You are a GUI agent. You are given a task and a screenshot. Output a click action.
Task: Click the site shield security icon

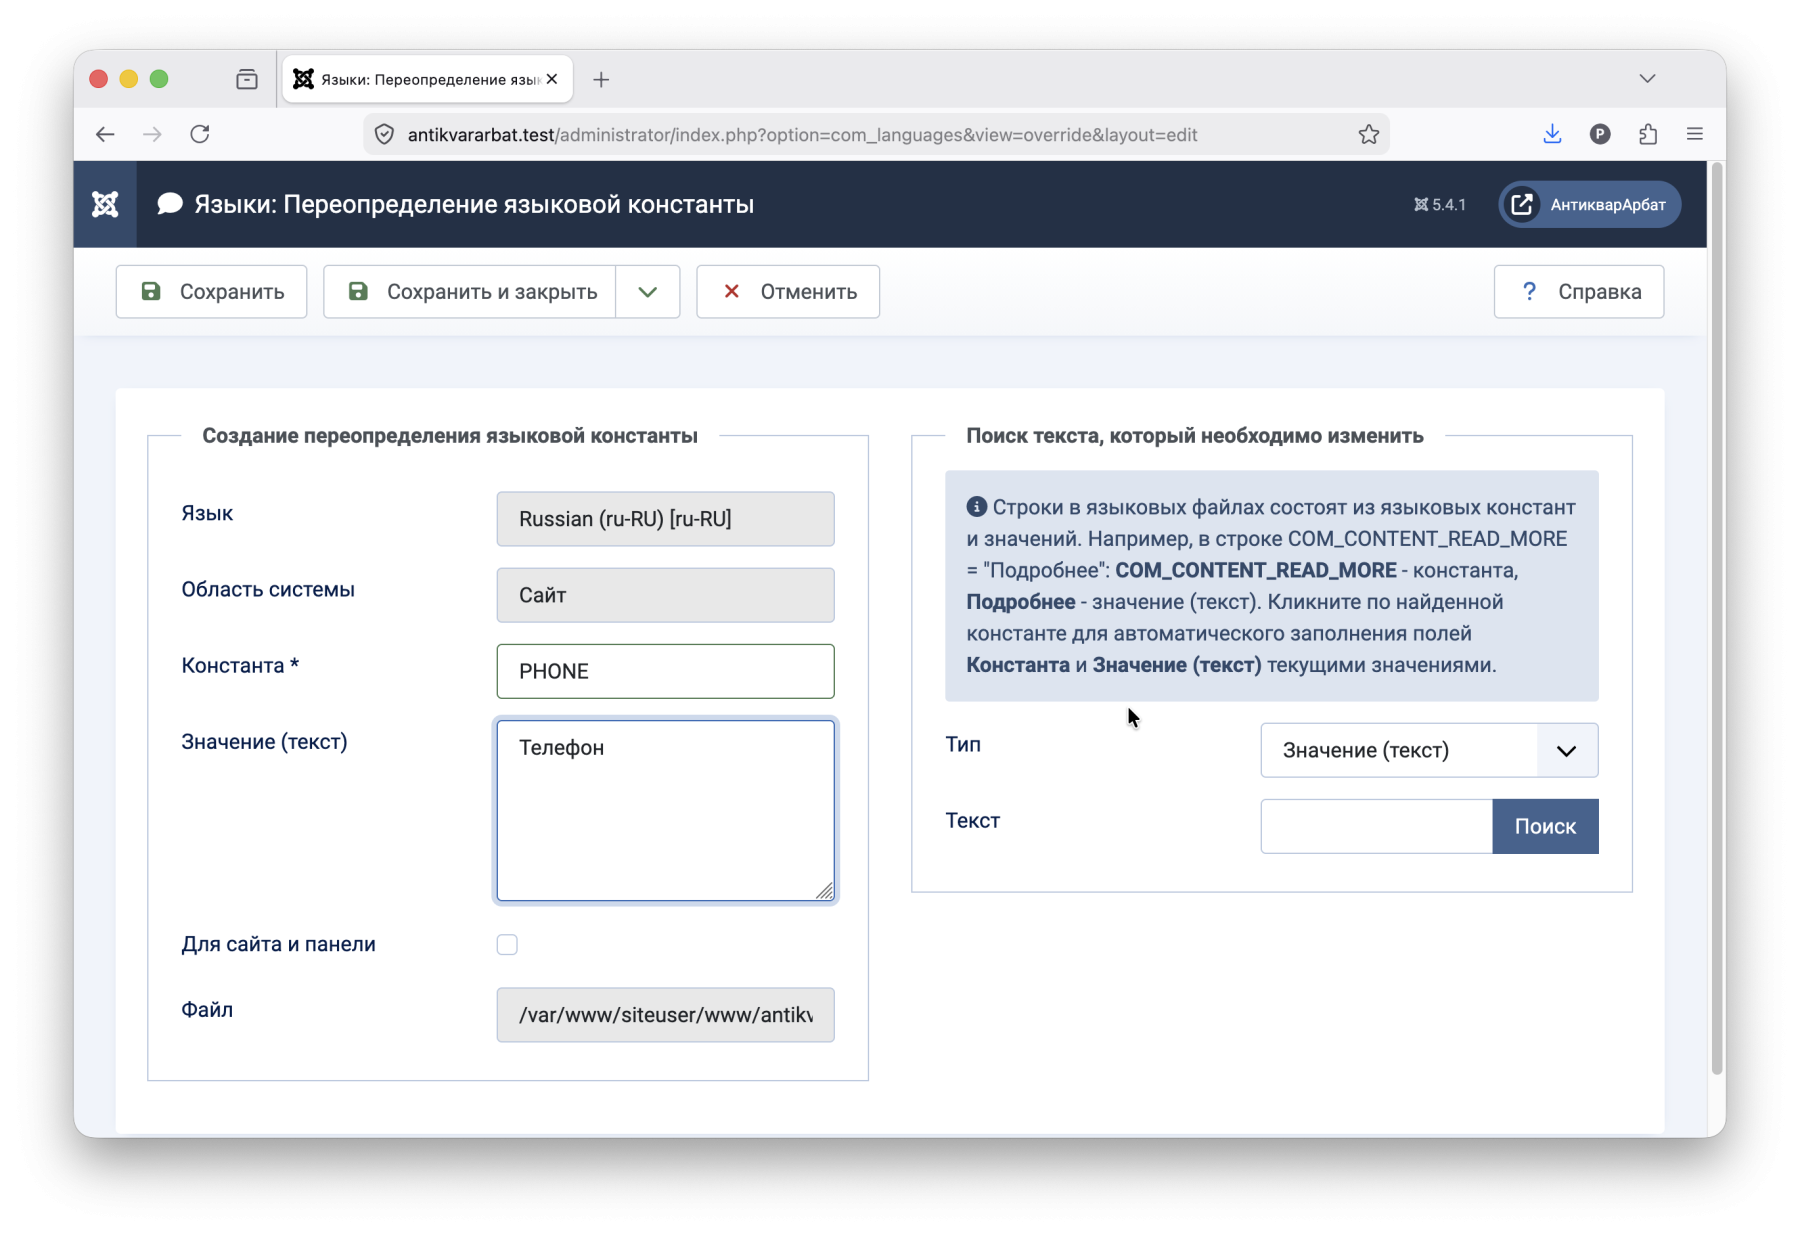[384, 134]
